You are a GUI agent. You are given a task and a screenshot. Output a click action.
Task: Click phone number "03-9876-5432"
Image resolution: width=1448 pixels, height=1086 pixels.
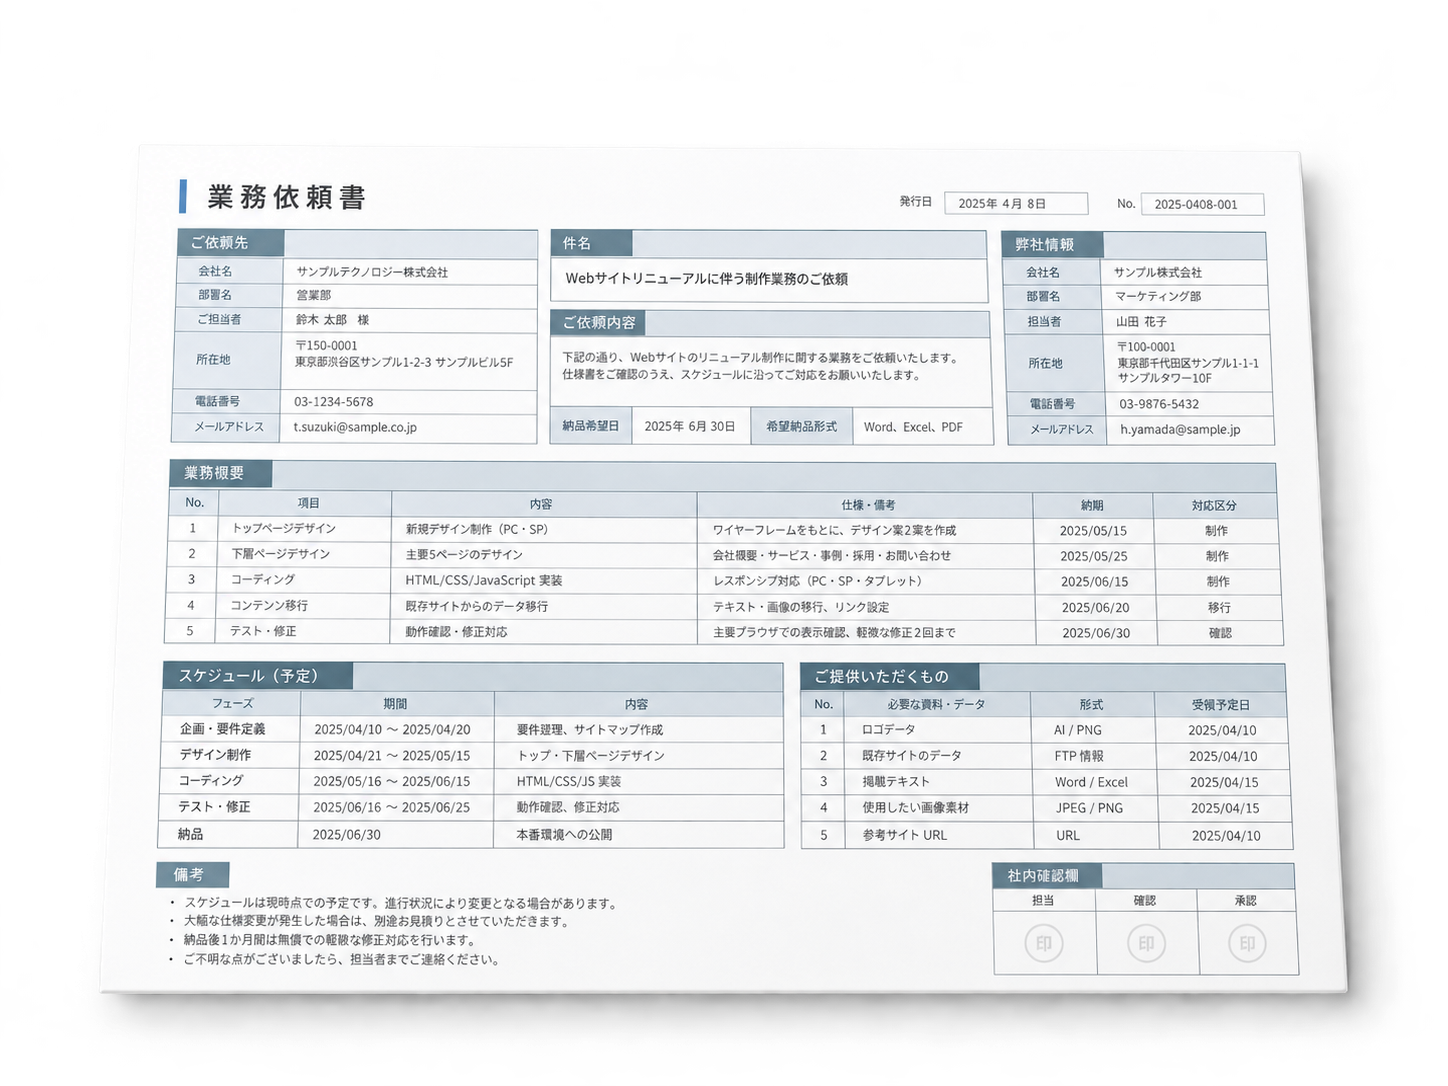[x=1159, y=404]
